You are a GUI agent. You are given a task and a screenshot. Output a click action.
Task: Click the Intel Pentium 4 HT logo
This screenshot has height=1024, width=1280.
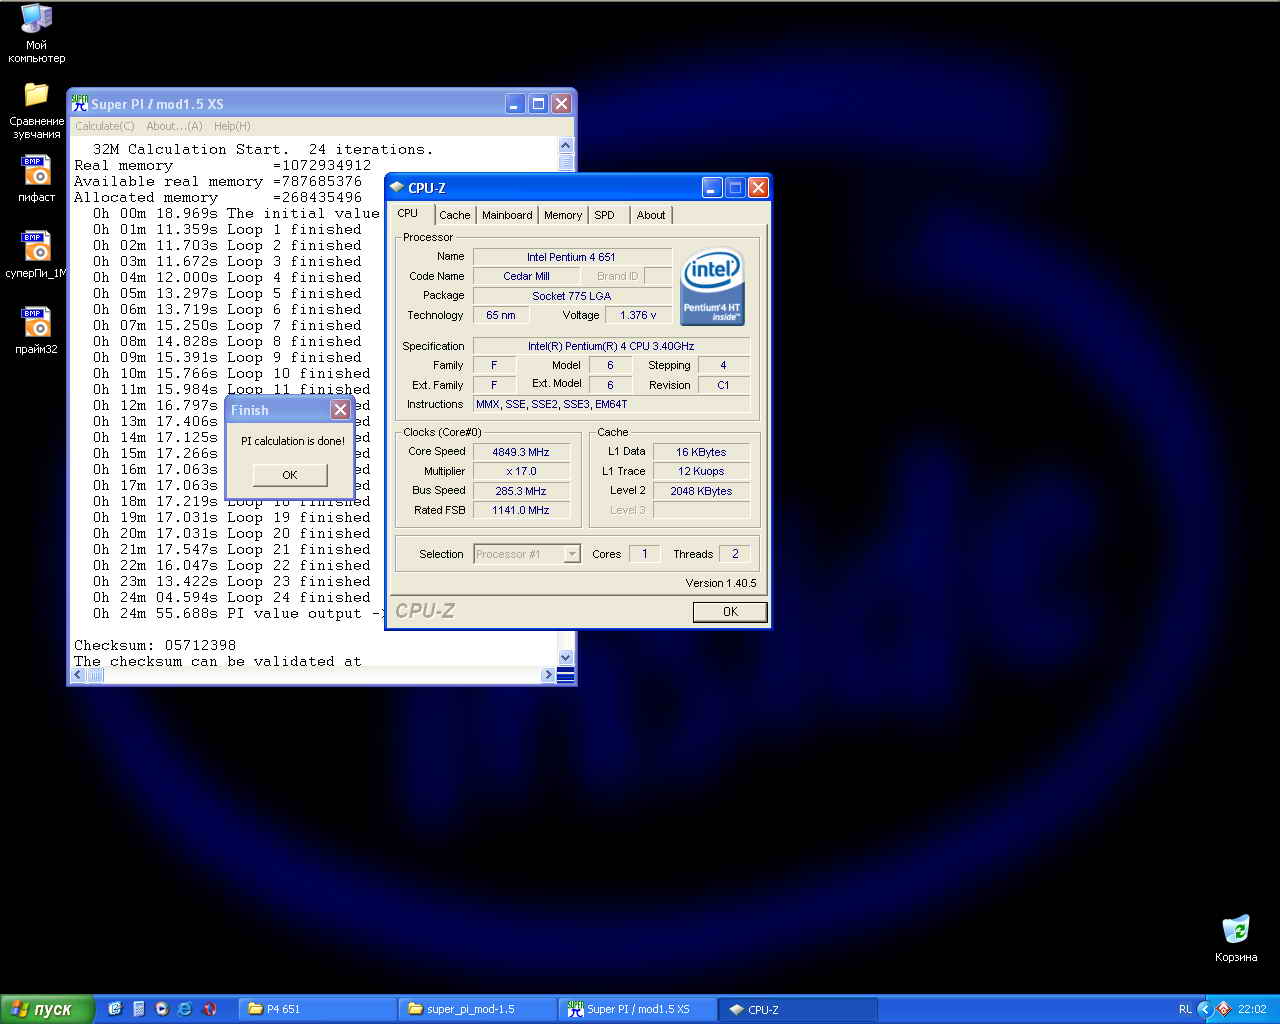[x=712, y=287]
